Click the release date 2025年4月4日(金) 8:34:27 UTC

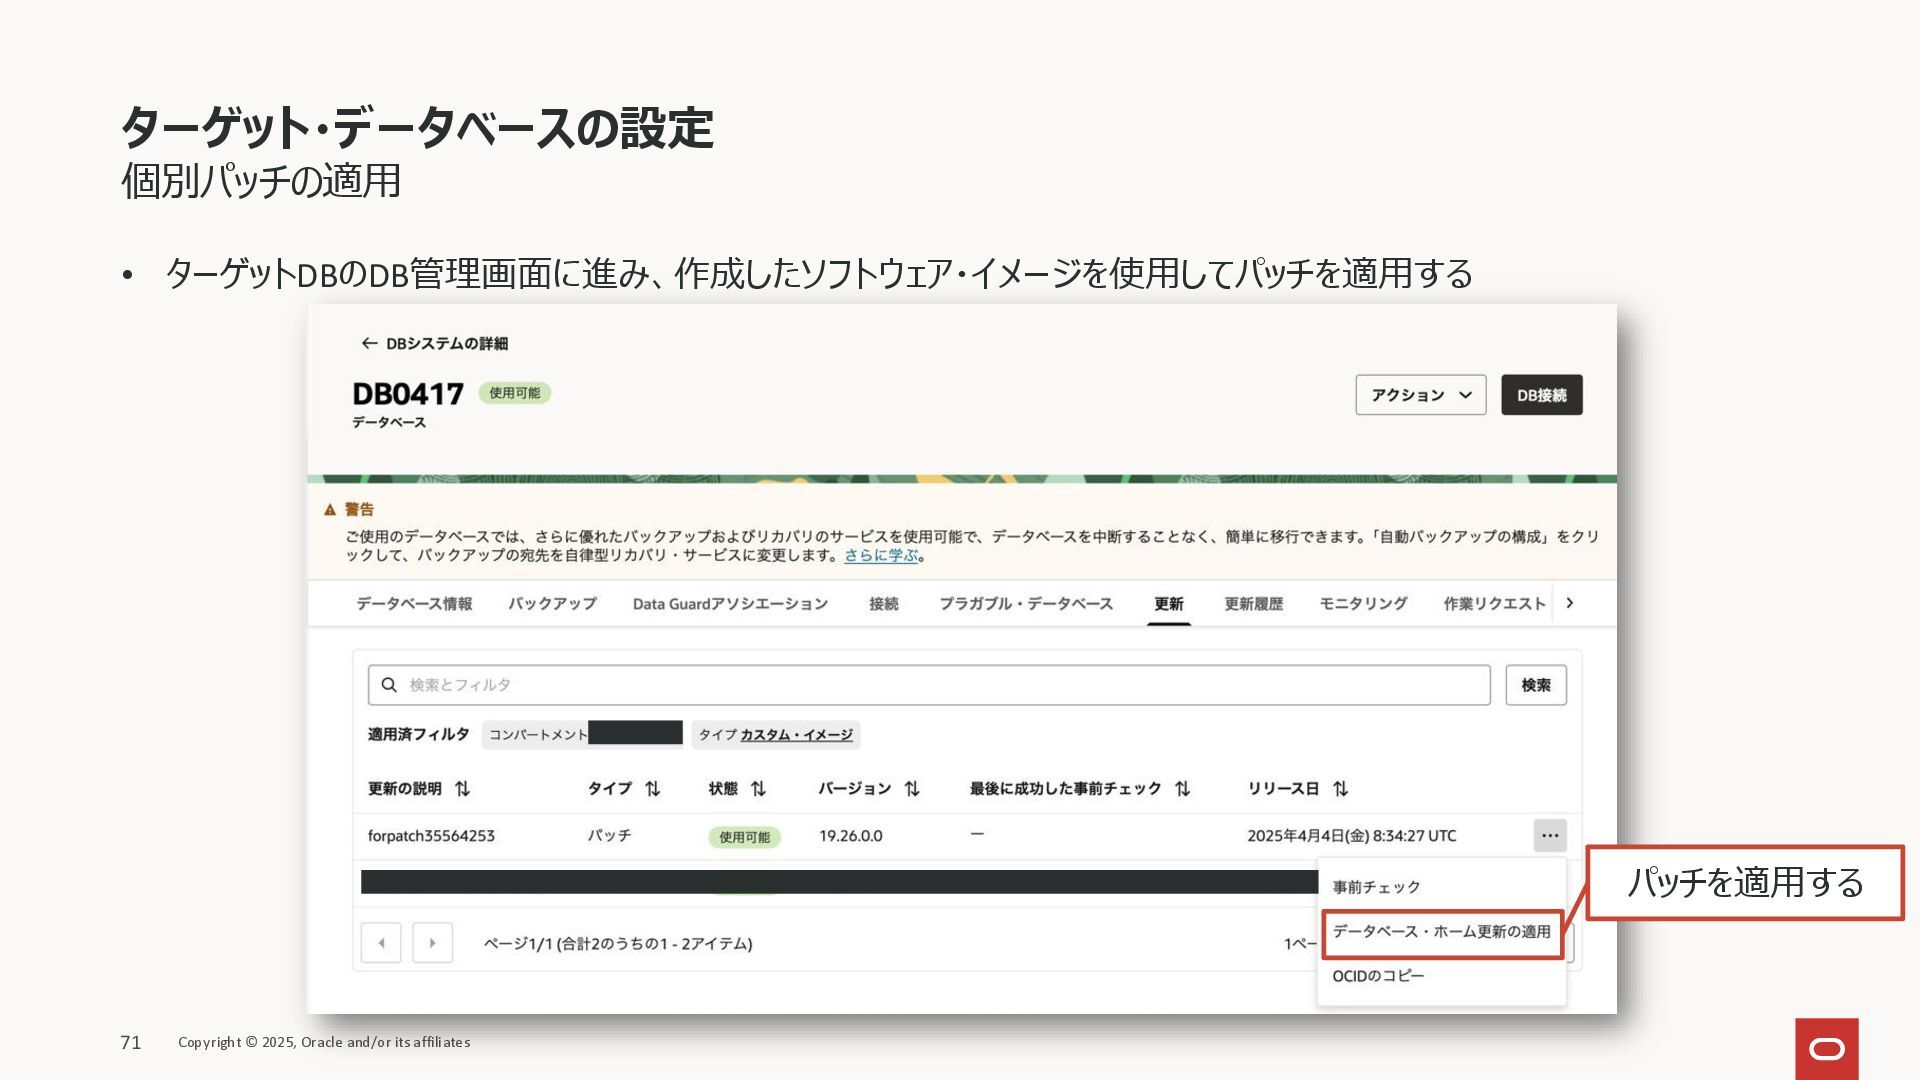tap(1351, 836)
